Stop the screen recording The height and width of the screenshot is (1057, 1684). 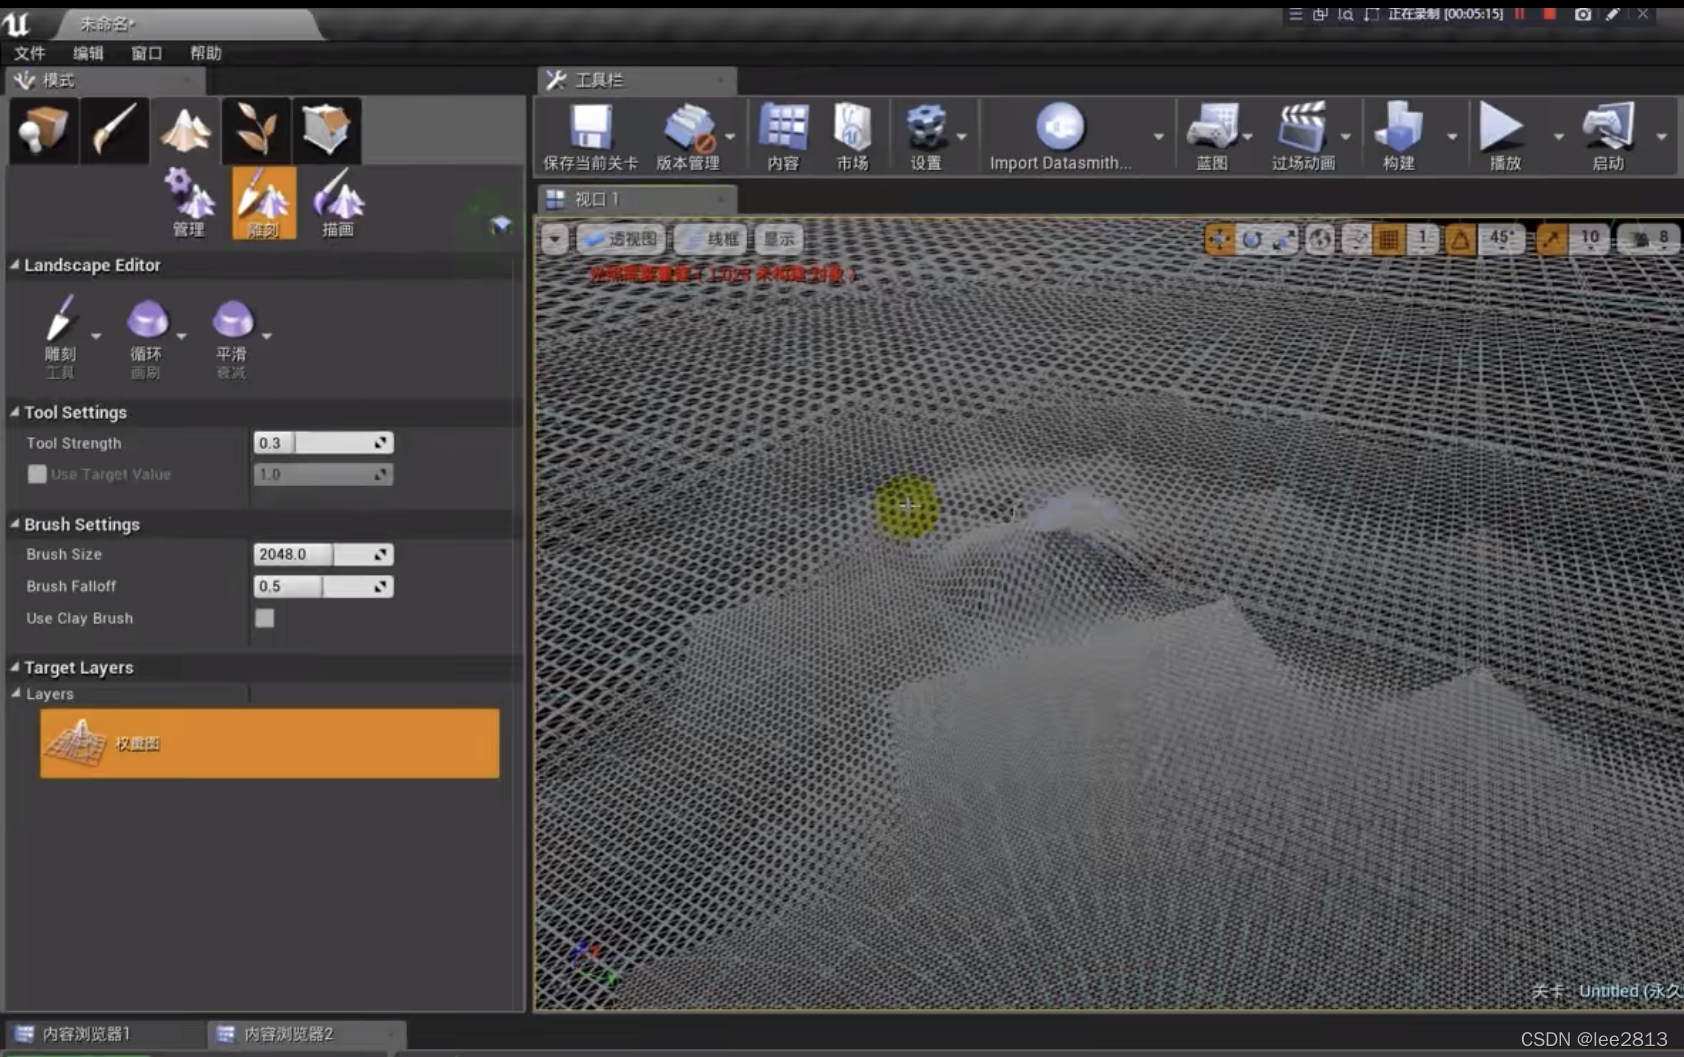(x=1549, y=14)
